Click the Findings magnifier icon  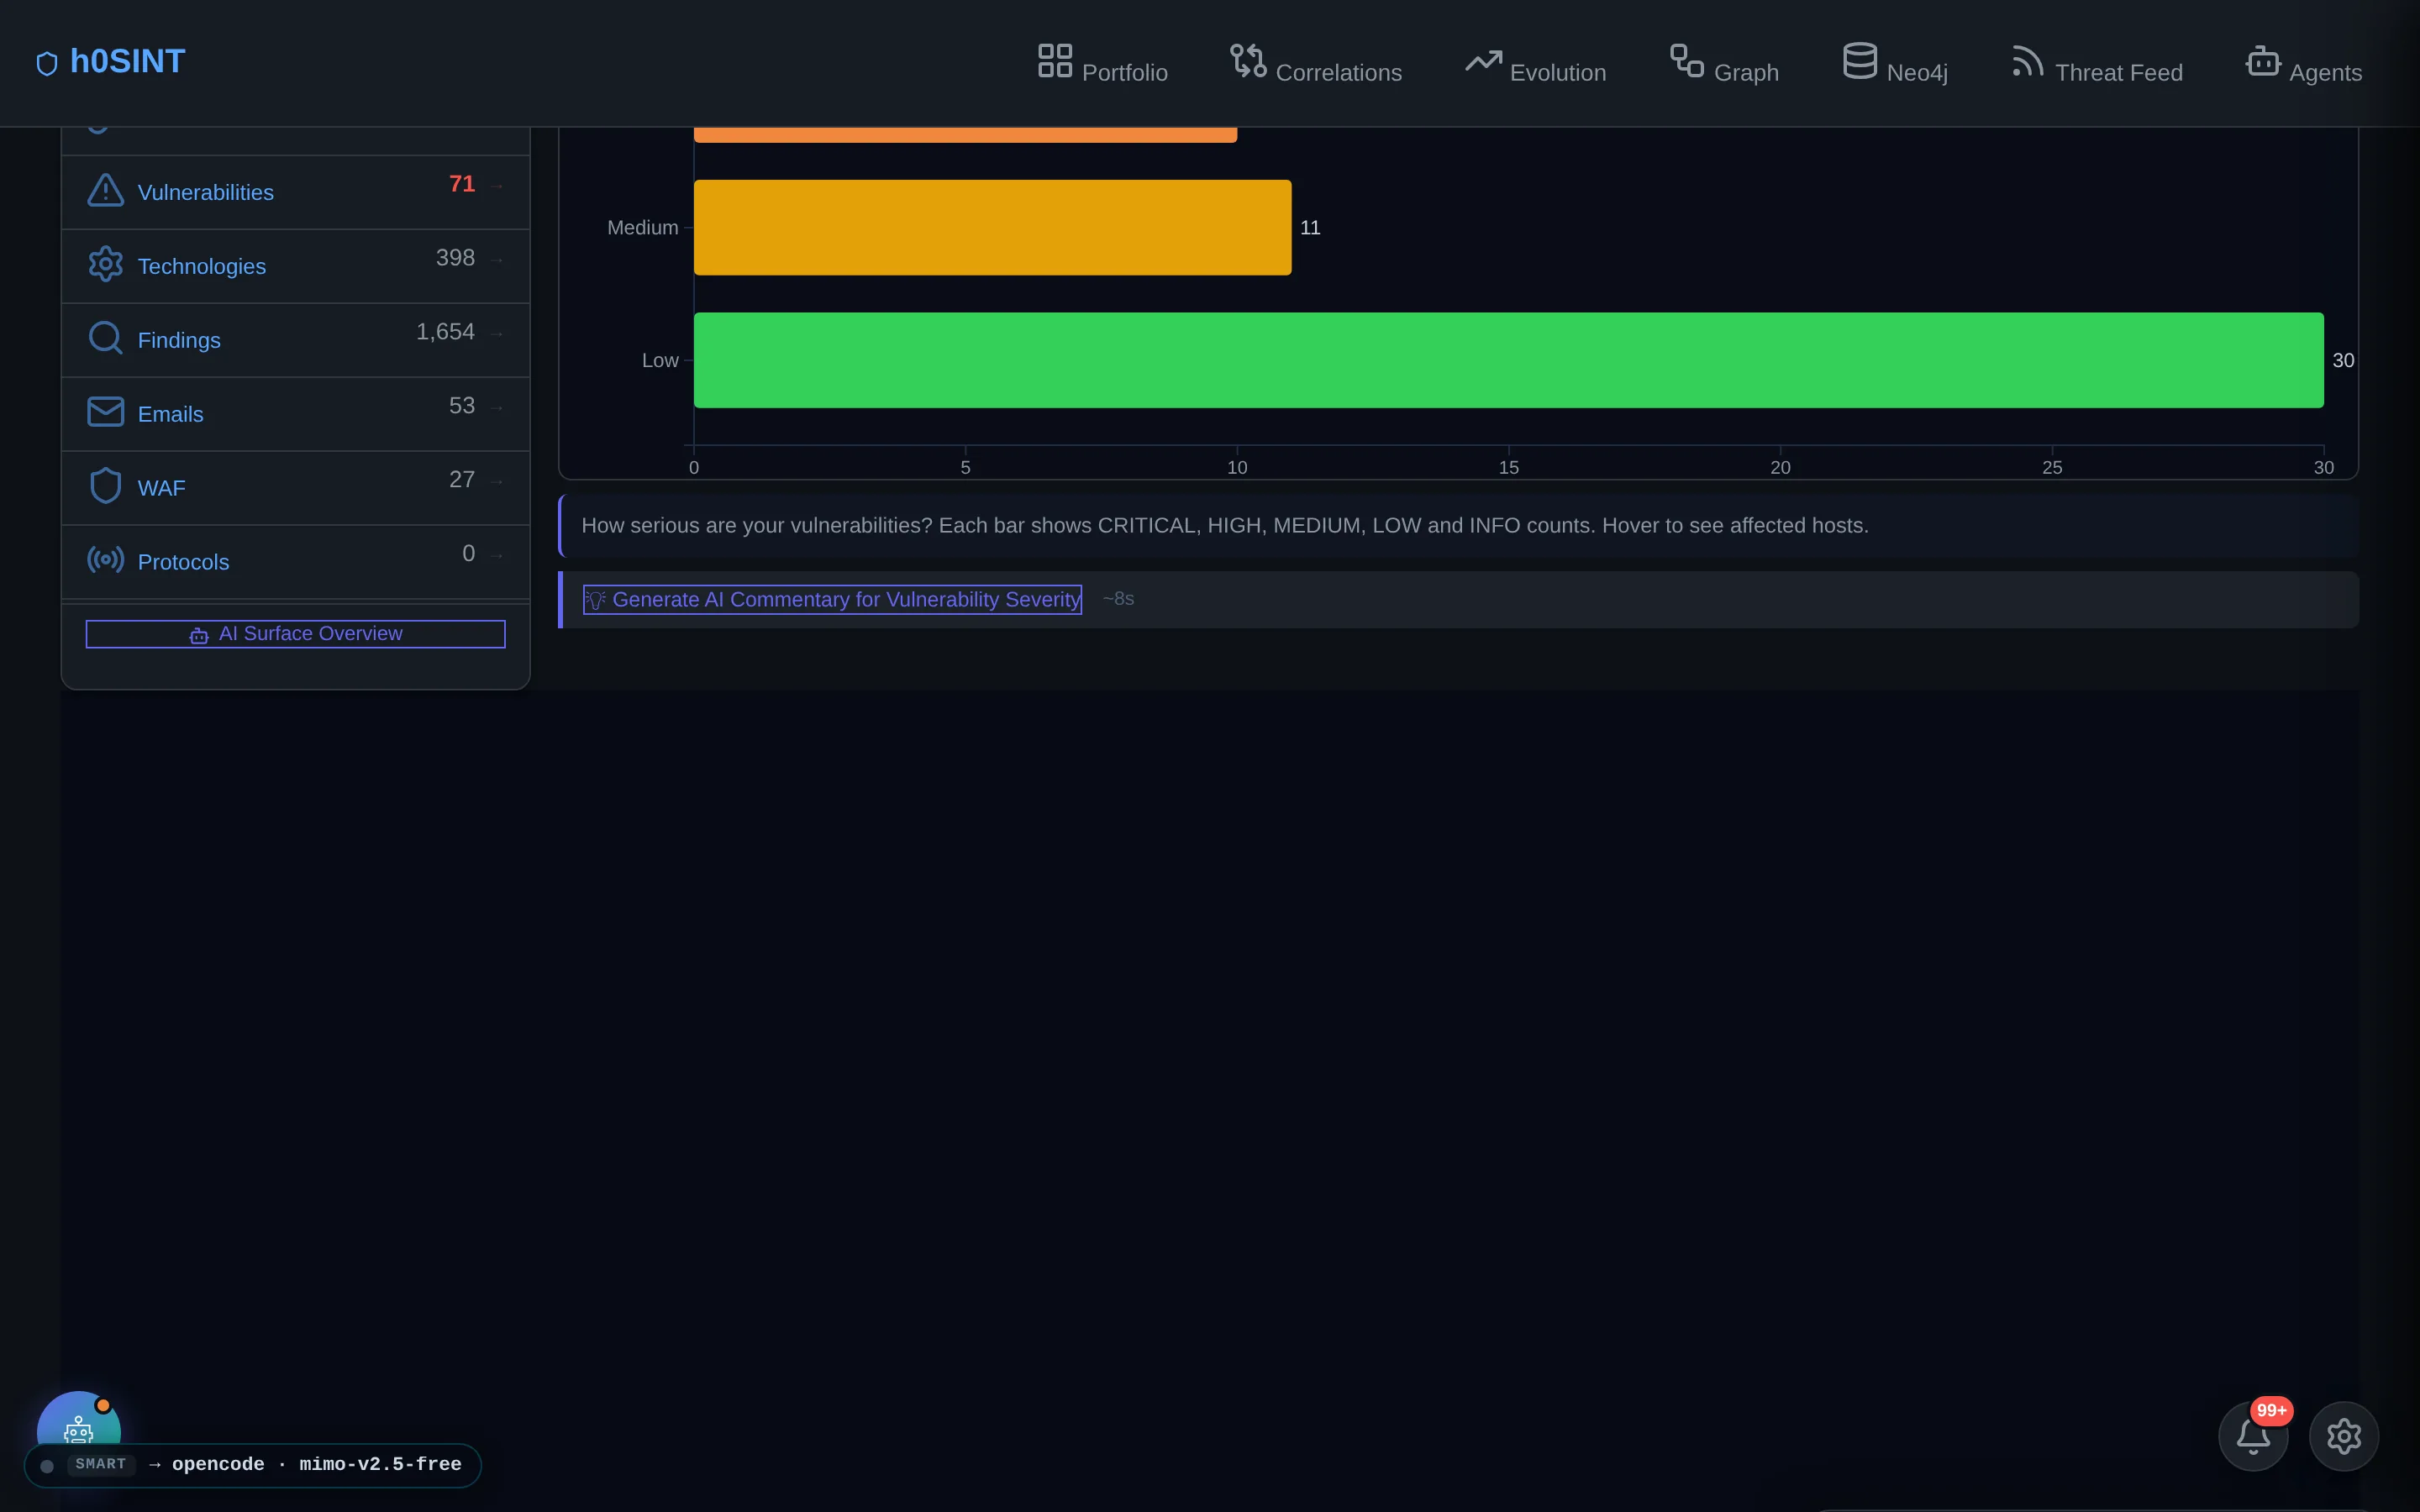pyautogui.click(x=106, y=338)
